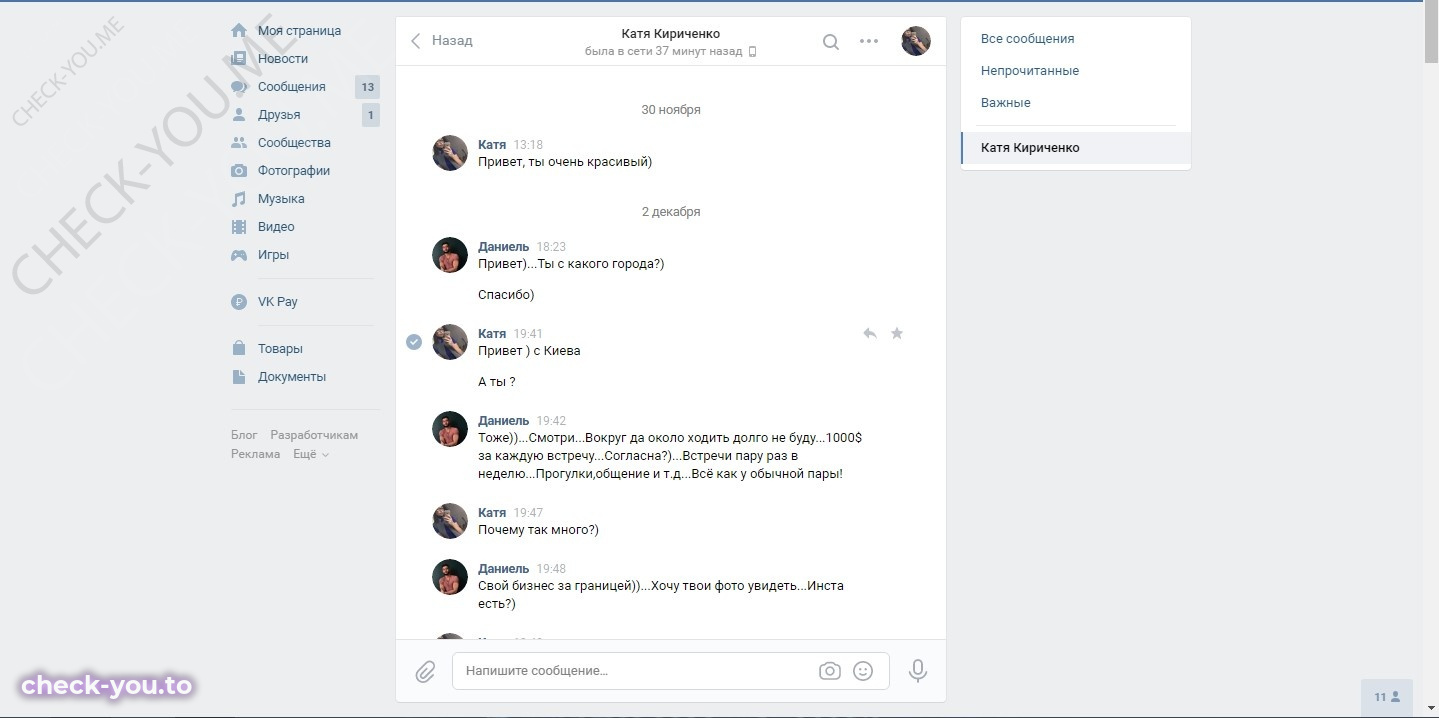
Task: Record a voice message with microphone
Action: (x=918, y=671)
